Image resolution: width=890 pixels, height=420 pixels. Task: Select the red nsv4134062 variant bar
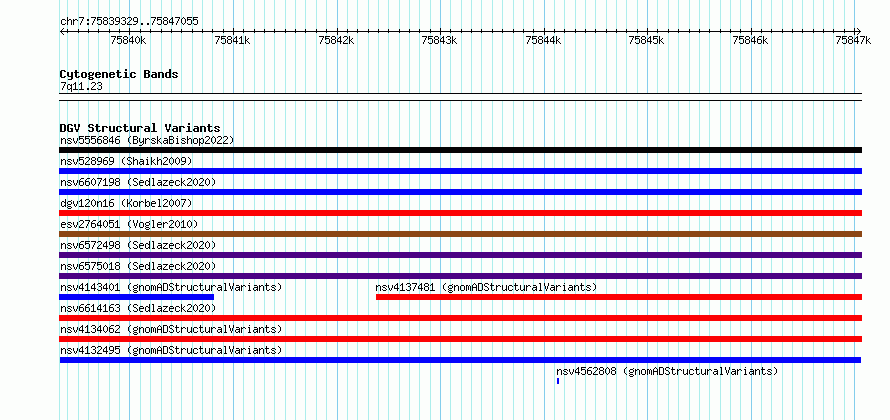click(460, 339)
